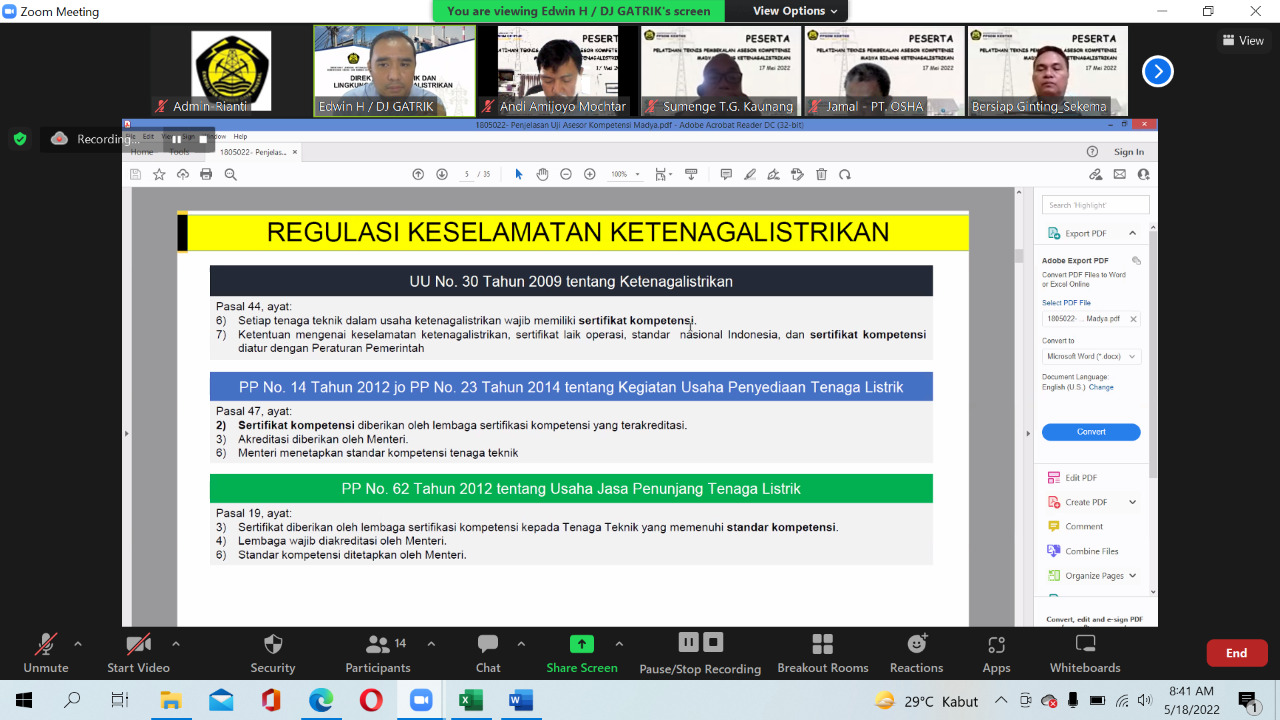Image resolution: width=1280 pixels, height=720 pixels.
Task: Open Breakout Rooms
Action: point(822,653)
